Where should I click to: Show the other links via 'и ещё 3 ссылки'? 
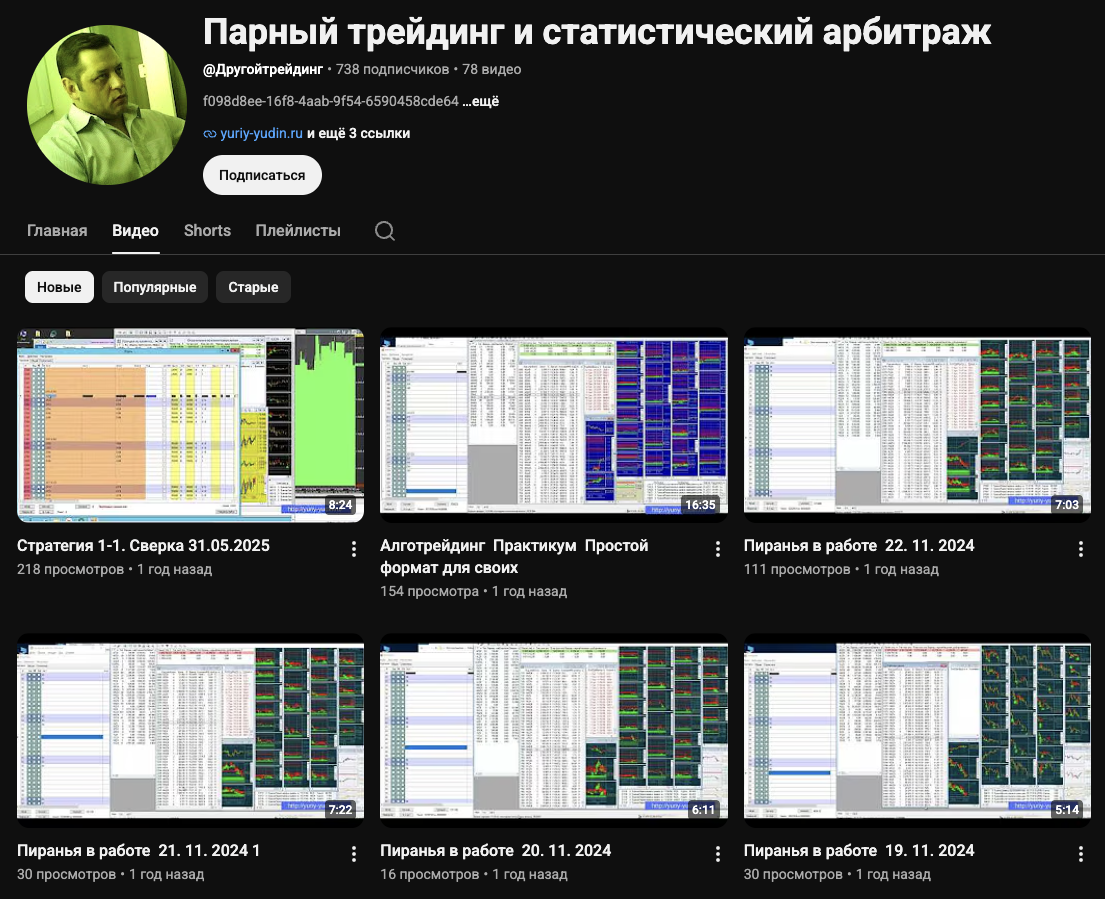(x=359, y=133)
